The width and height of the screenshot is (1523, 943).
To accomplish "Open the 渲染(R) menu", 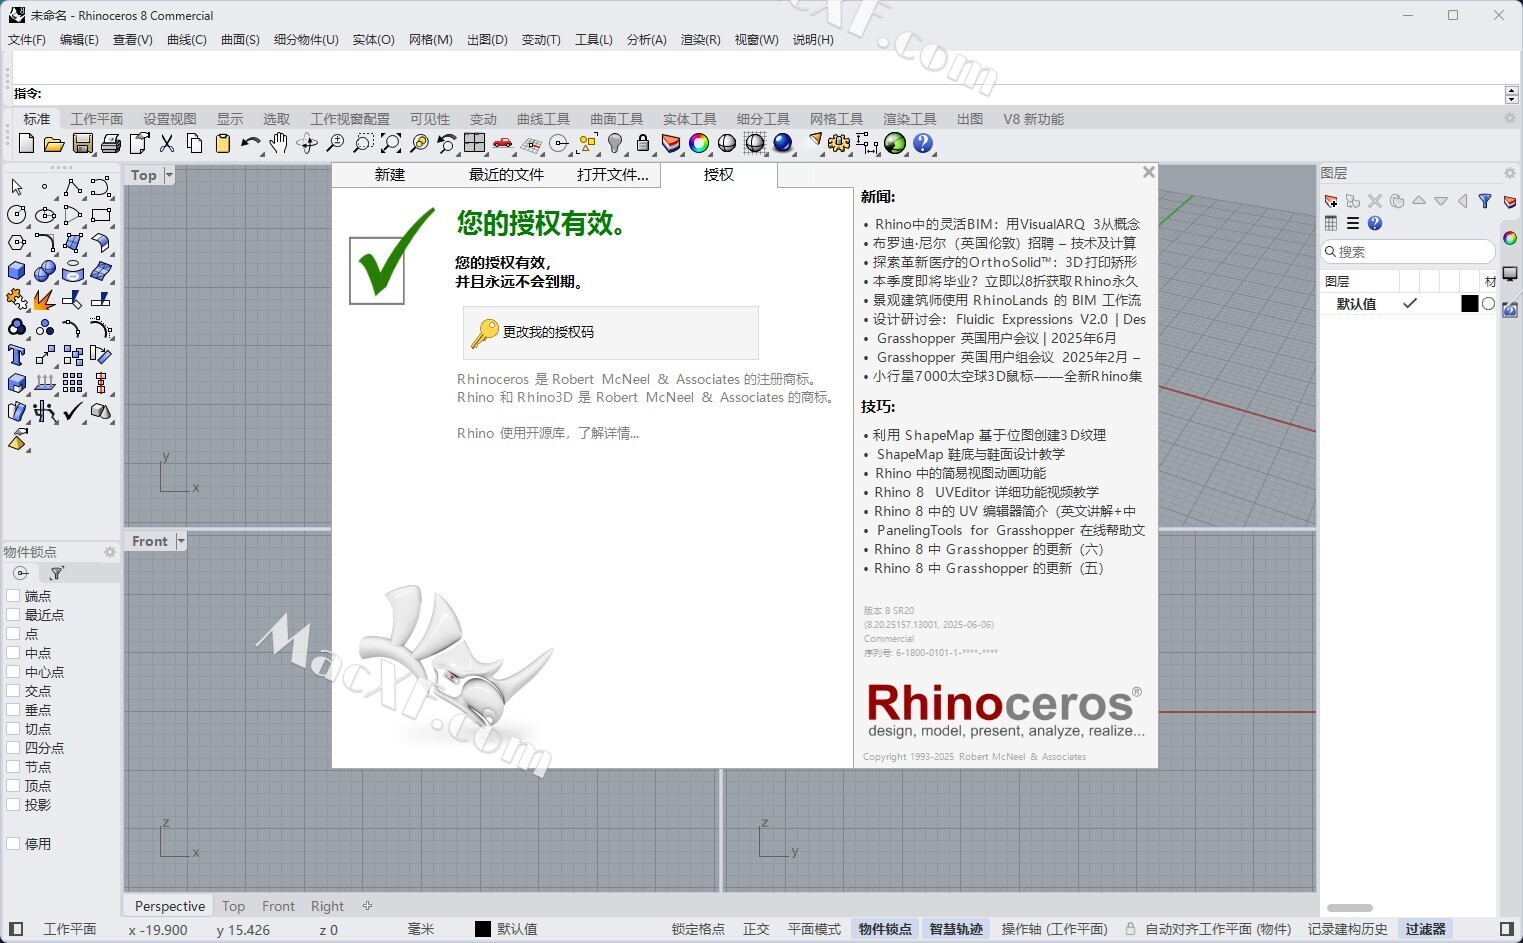I will [x=700, y=40].
